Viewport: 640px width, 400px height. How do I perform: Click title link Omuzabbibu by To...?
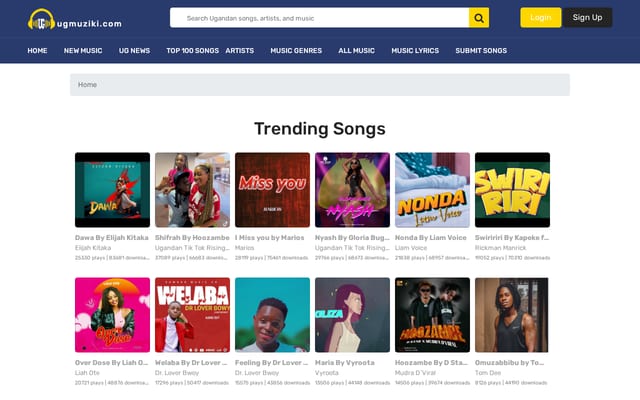(x=509, y=362)
